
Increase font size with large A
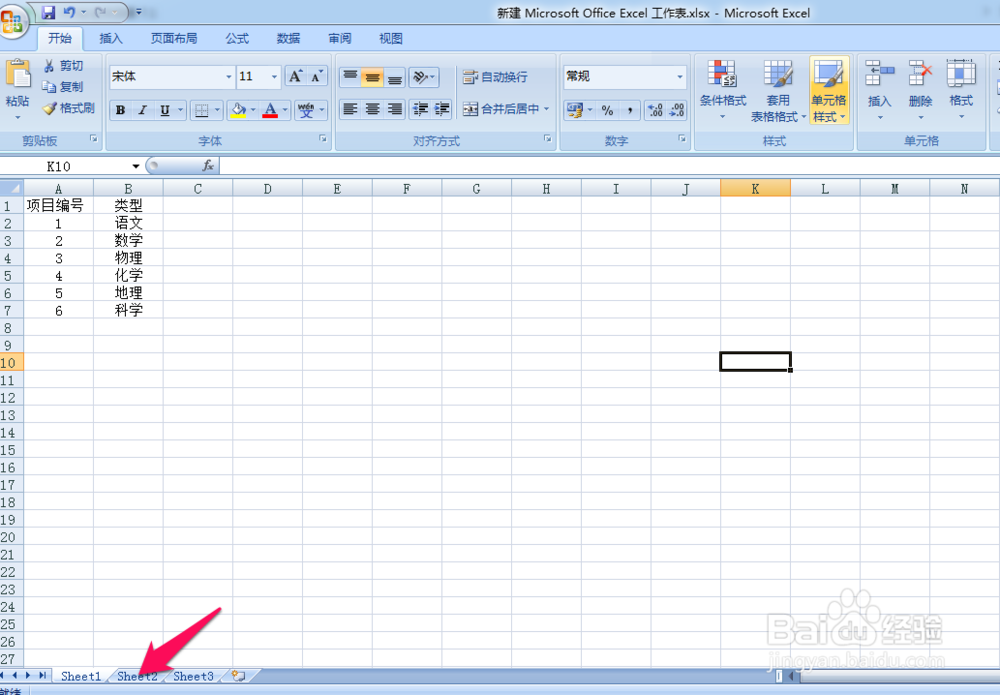point(295,77)
